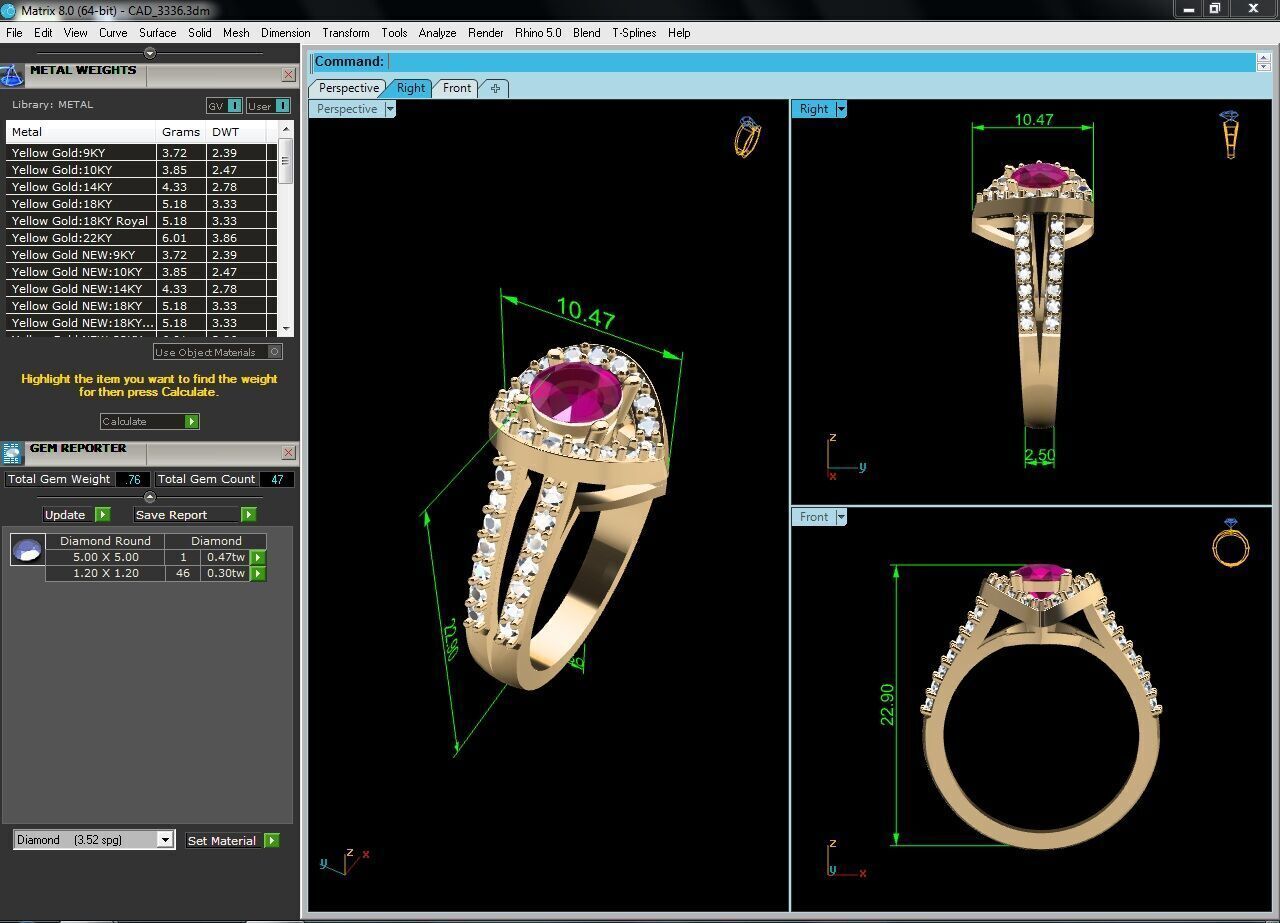1280x923 pixels.
Task: Switch to the Right viewport tab
Action: [x=410, y=88]
